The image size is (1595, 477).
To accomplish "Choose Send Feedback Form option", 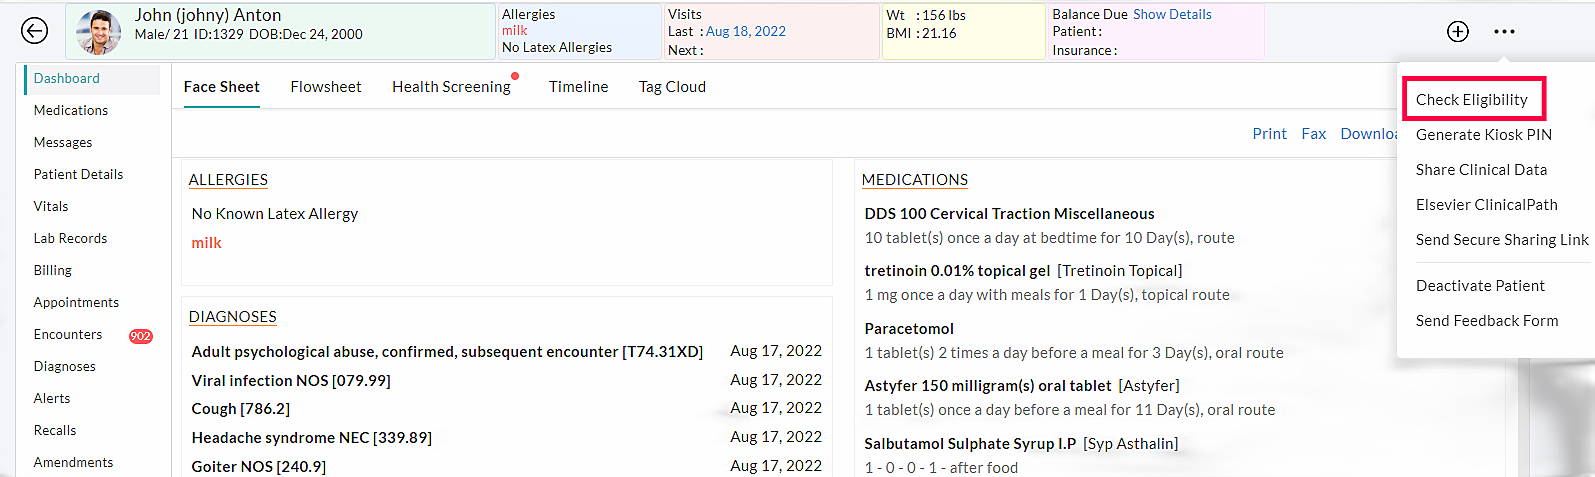I will point(1486,321).
